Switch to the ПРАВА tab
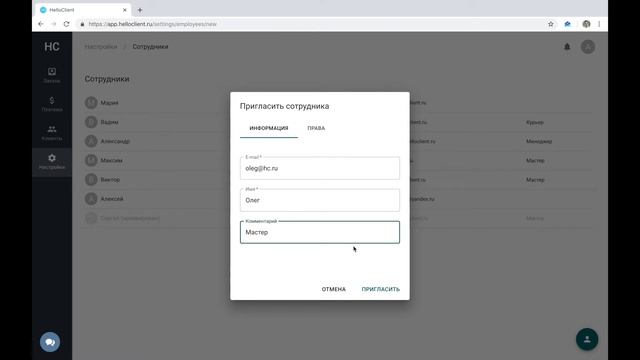This screenshot has width=640, height=360. pos(316,128)
